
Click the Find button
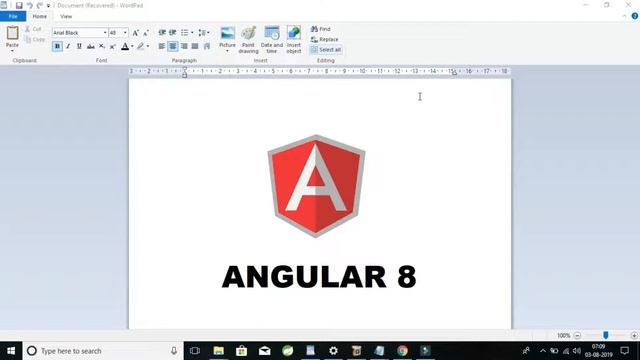pyautogui.click(x=320, y=29)
